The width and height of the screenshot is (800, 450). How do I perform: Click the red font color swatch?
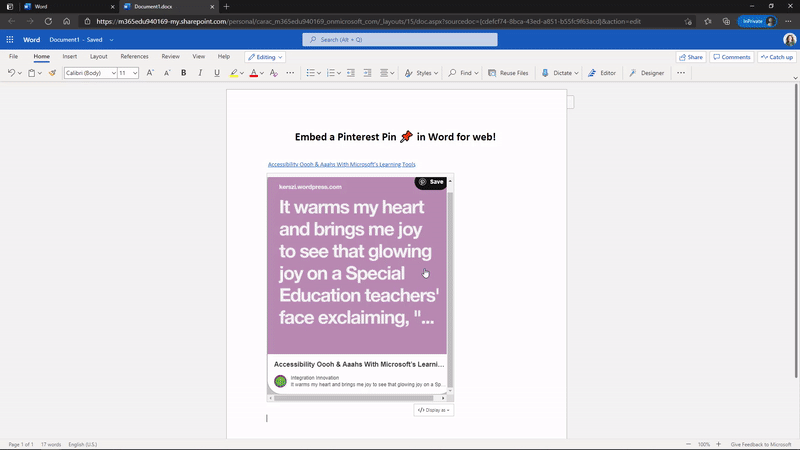(254, 73)
